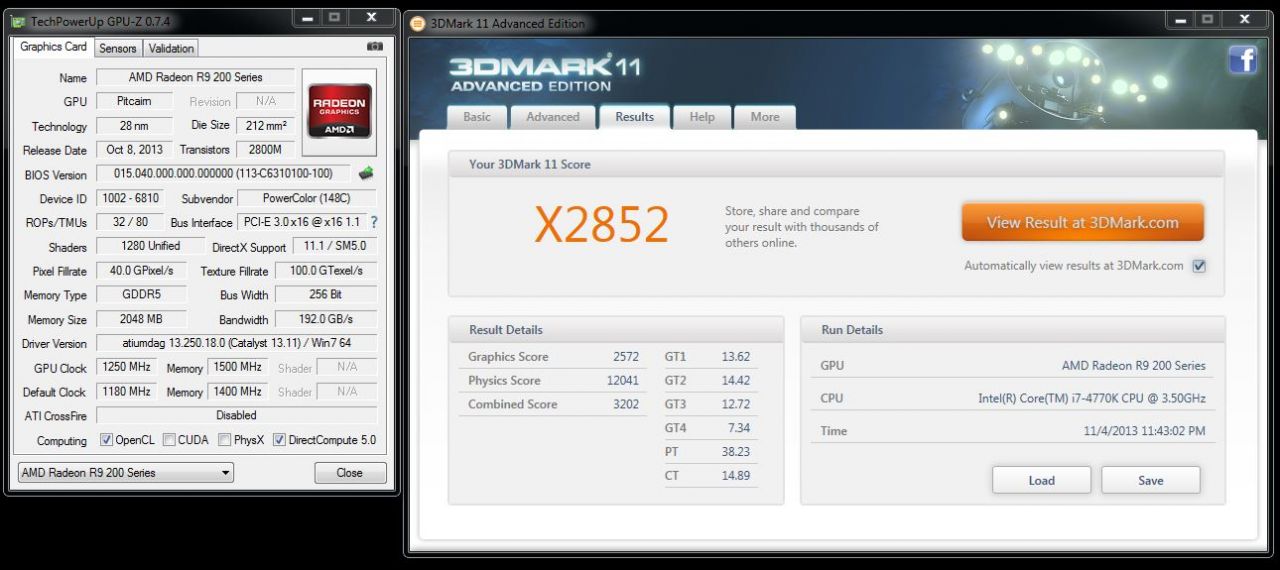The height and width of the screenshot is (570, 1280).
Task: Uncheck Automatically view results at 3DMark.com
Action: 1199,266
